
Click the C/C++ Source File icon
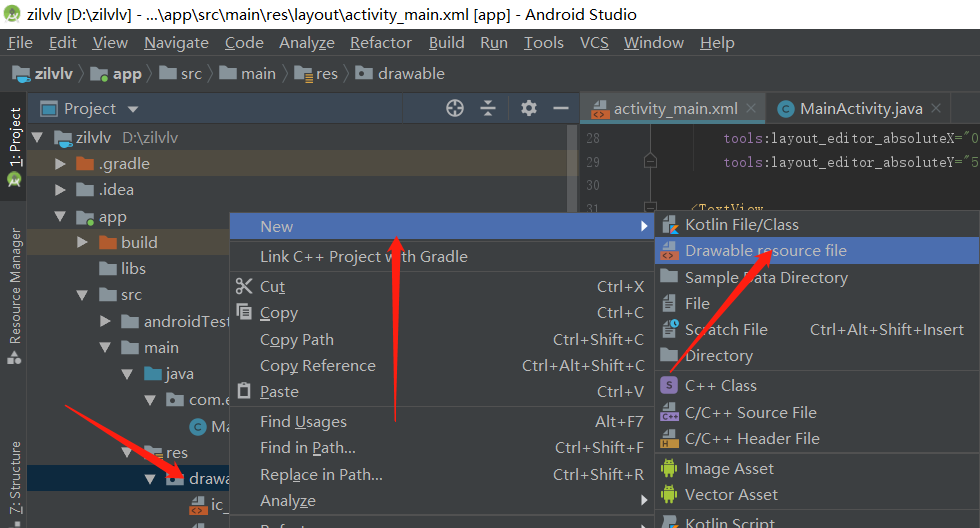[669, 412]
